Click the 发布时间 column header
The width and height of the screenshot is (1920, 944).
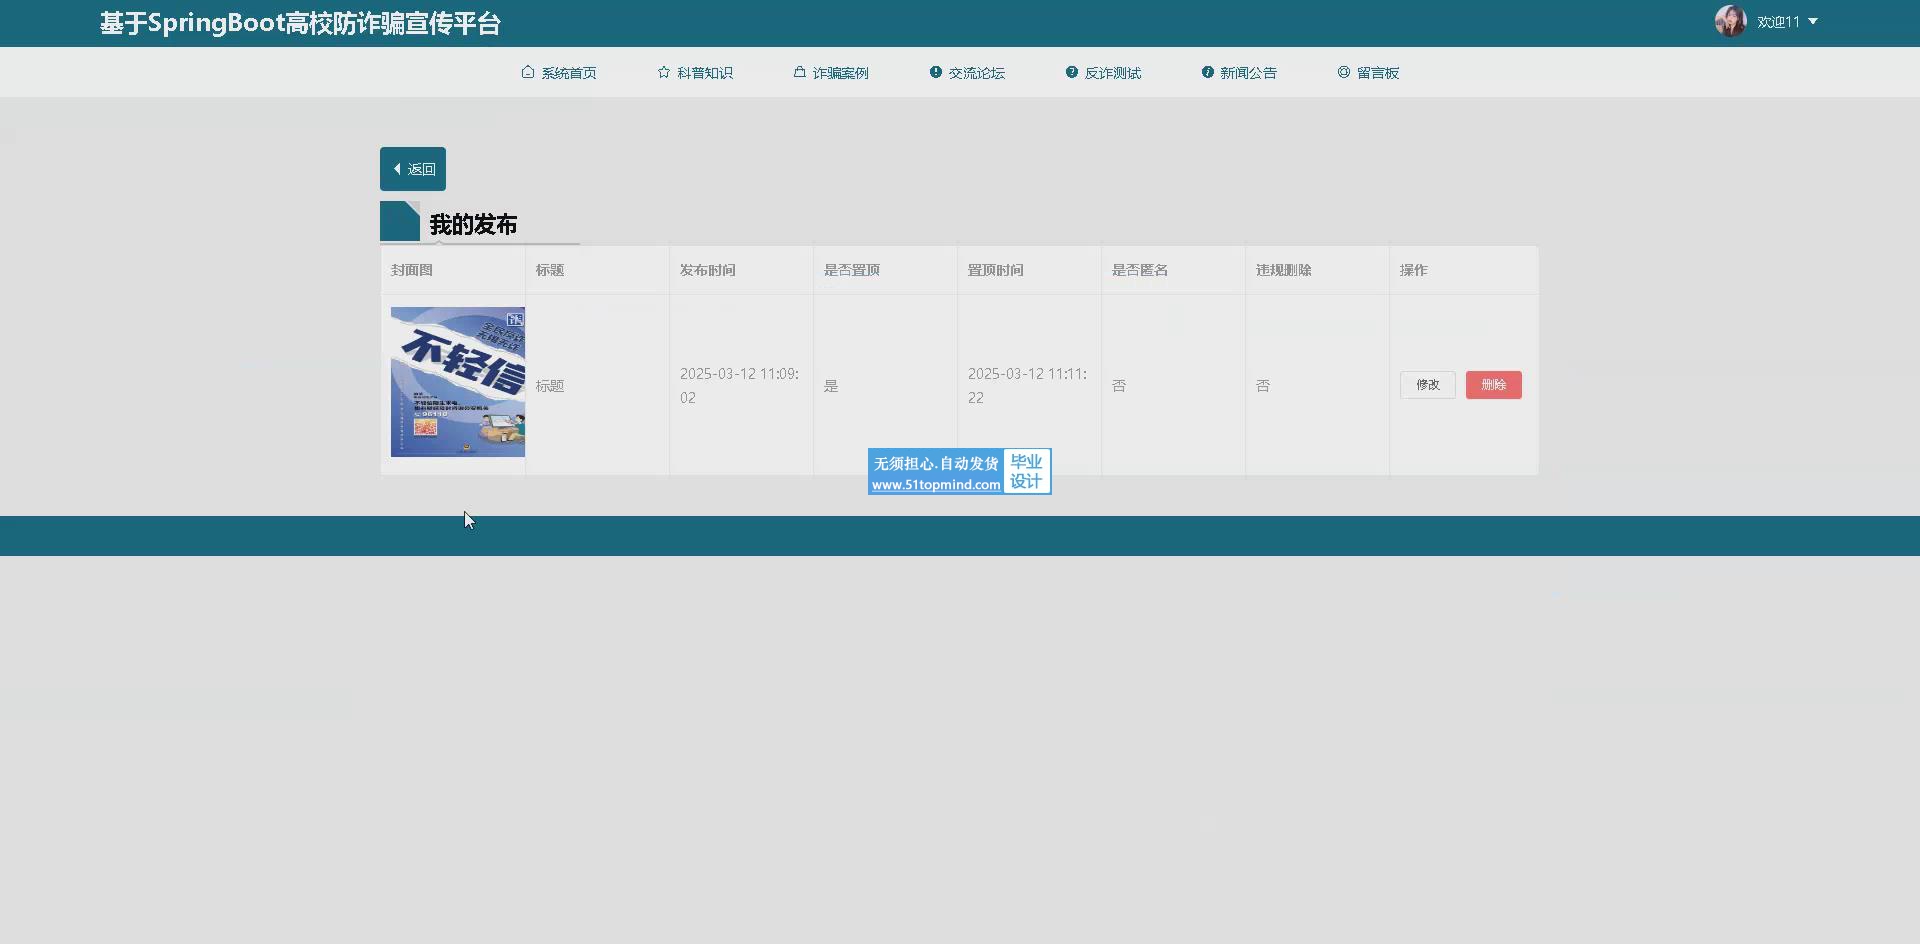click(708, 270)
